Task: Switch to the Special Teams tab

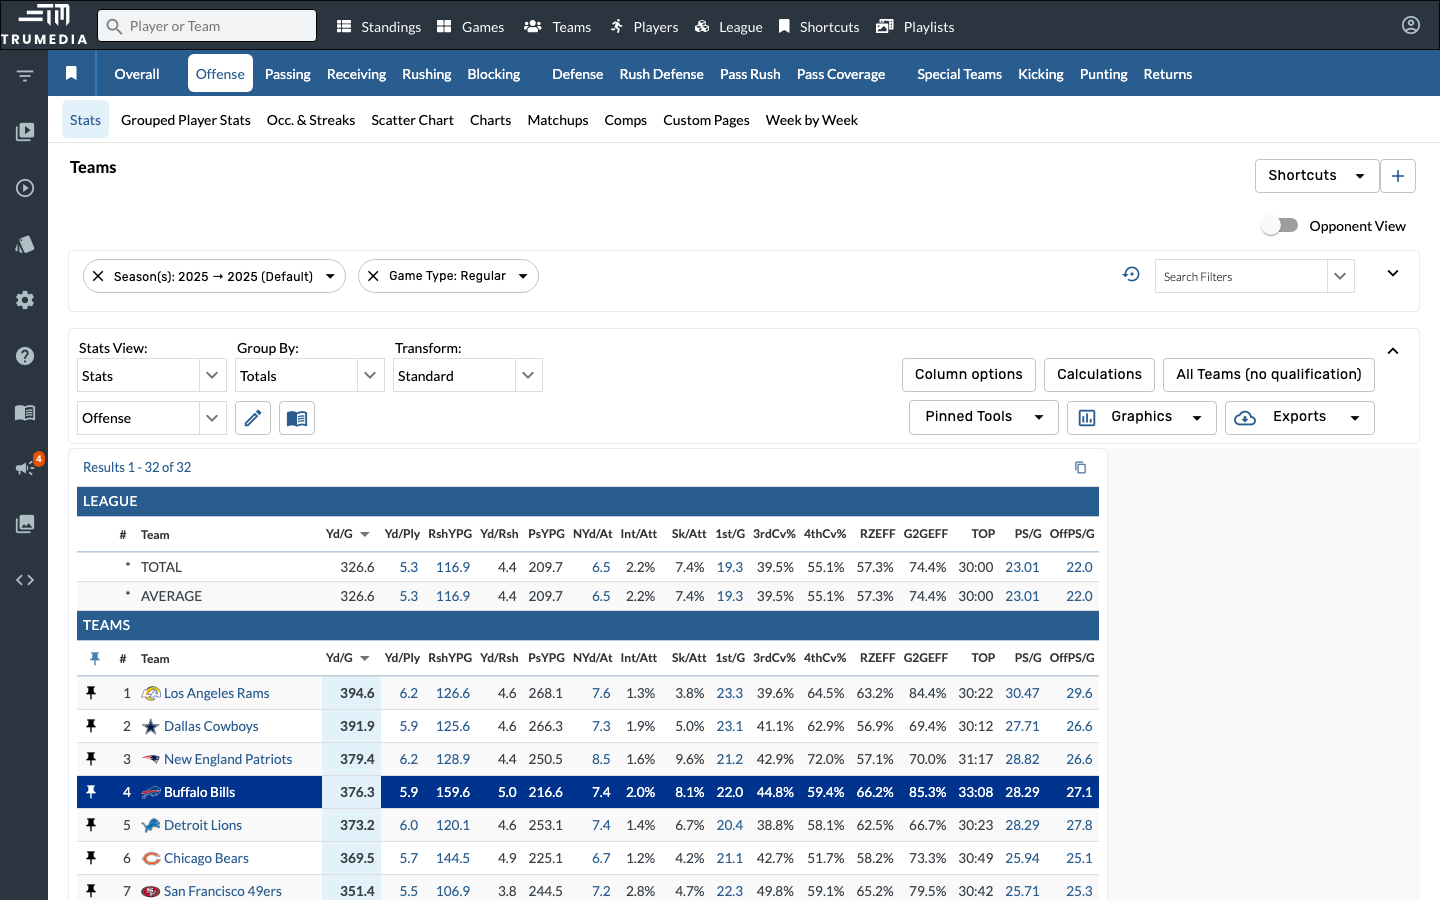Action: click(959, 74)
